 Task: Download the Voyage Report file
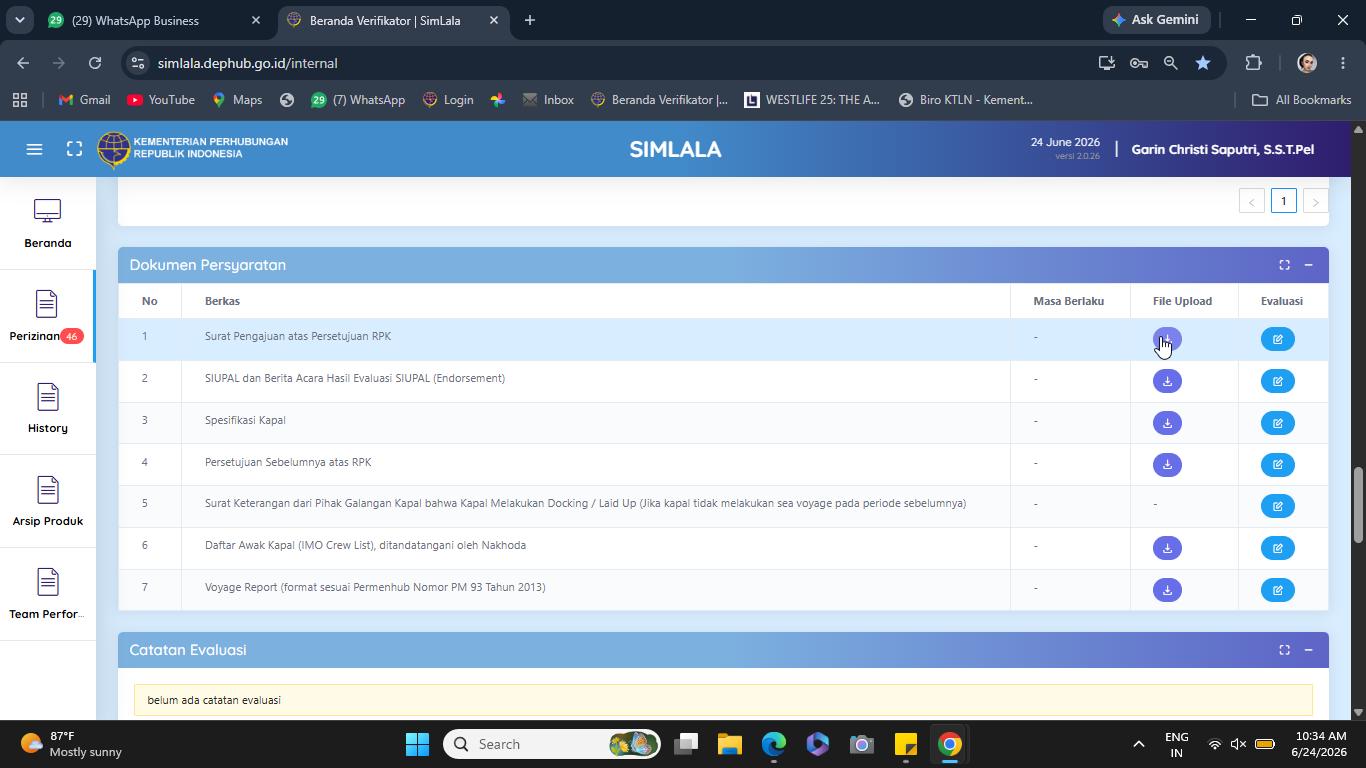[x=1167, y=590]
